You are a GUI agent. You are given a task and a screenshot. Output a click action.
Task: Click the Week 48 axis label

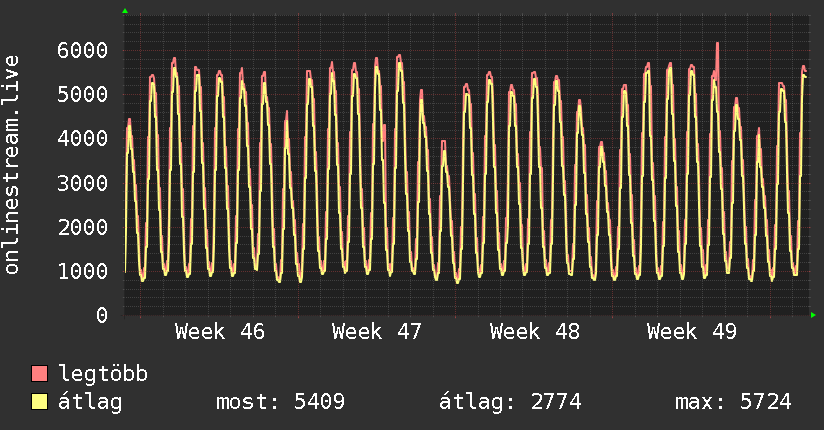point(535,332)
